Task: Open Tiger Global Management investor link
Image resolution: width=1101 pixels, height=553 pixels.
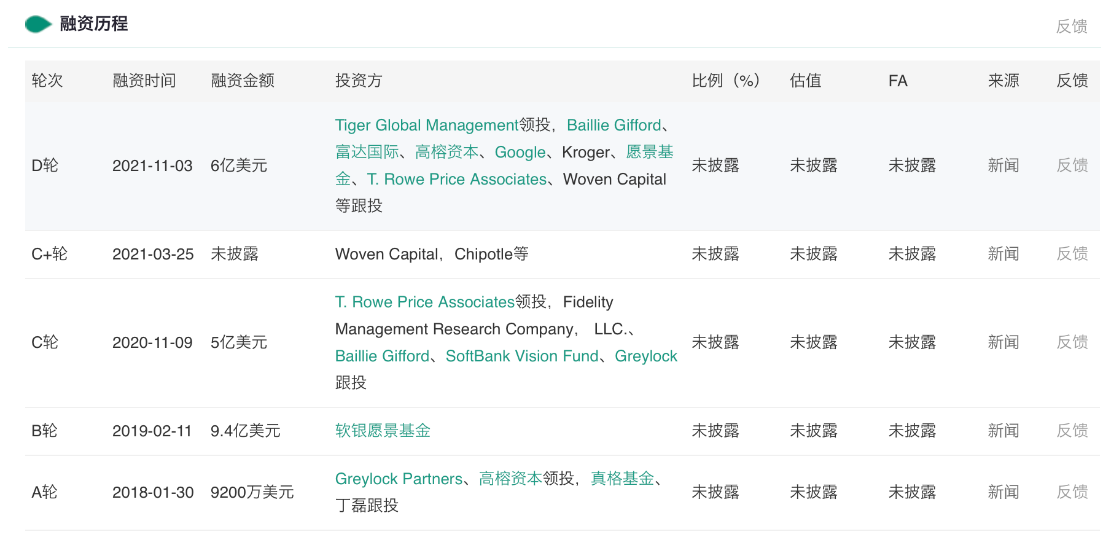Action: pyautogui.click(x=427, y=125)
